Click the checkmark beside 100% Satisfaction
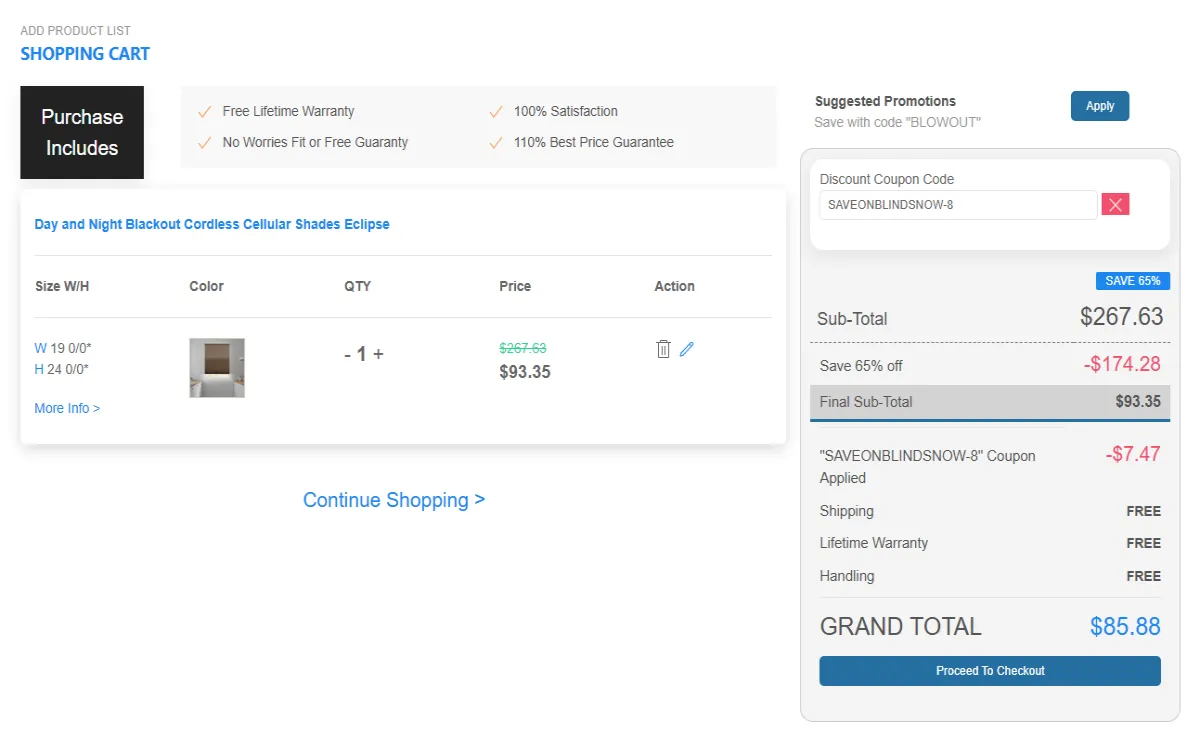 click(x=496, y=111)
